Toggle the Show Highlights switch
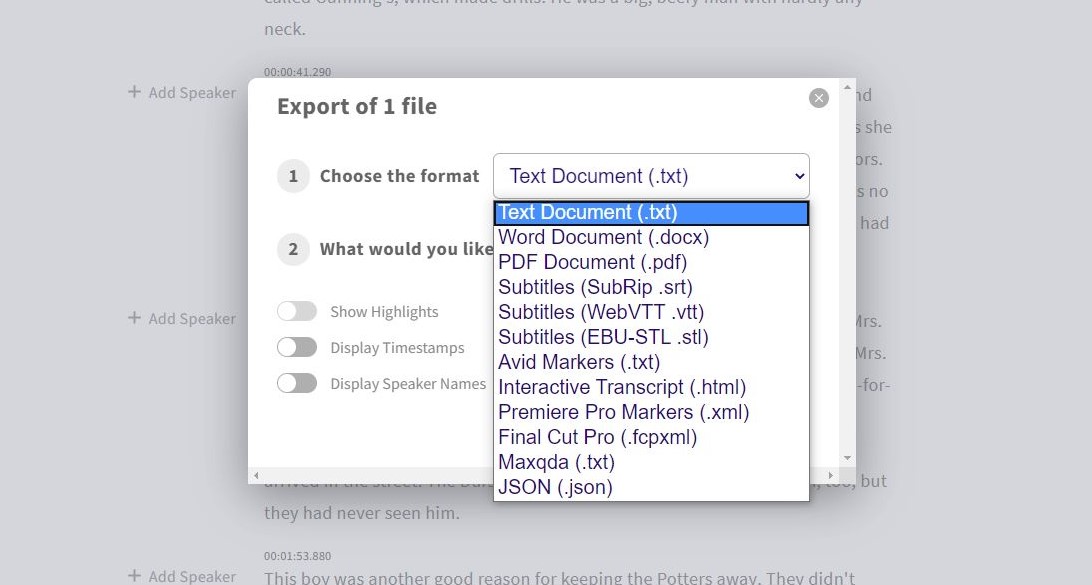The width and height of the screenshot is (1092, 585). click(297, 311)
